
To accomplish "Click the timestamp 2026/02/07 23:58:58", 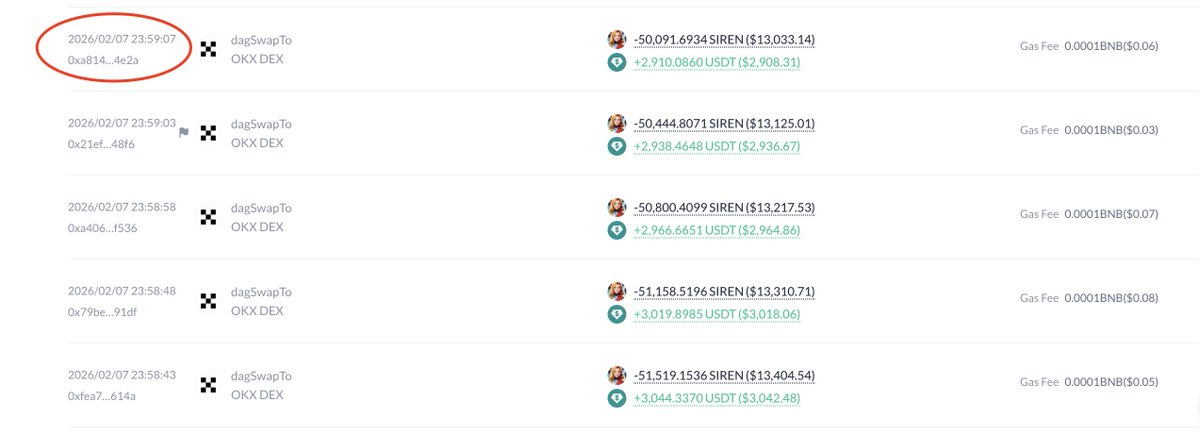I will (x=122, y=206).
